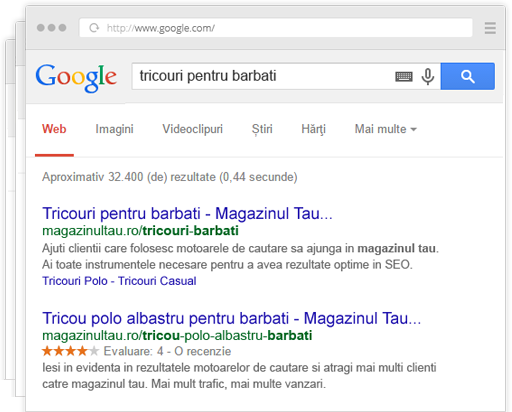
Task: Select the Web tab
Action: (x=54, y=129)
